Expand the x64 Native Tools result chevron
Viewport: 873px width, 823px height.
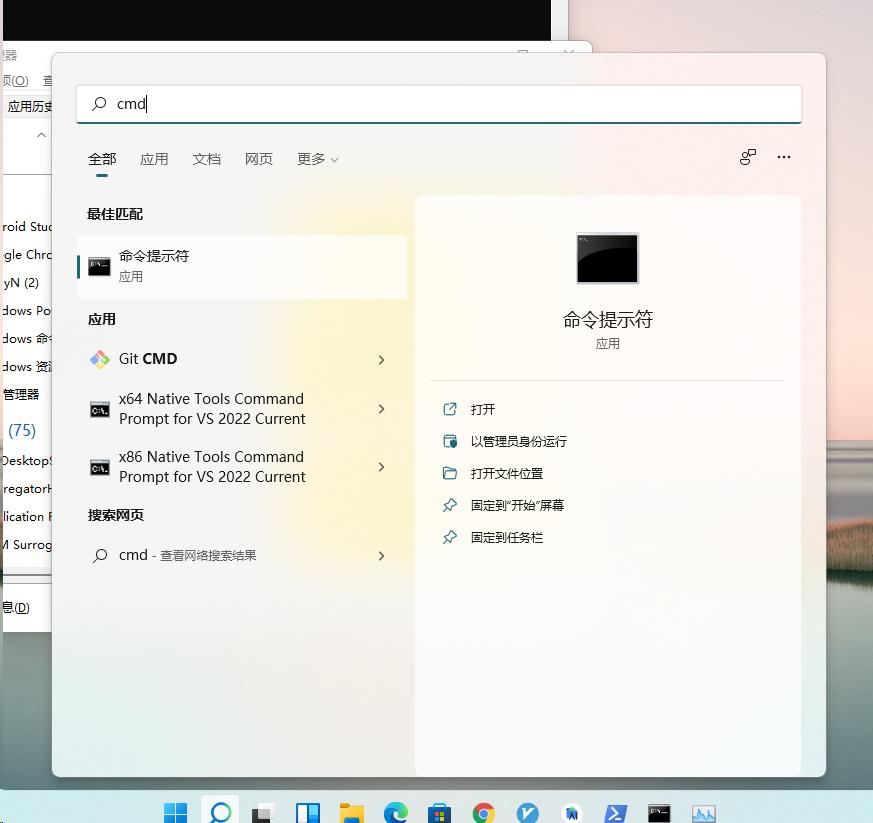click(381, 409)
